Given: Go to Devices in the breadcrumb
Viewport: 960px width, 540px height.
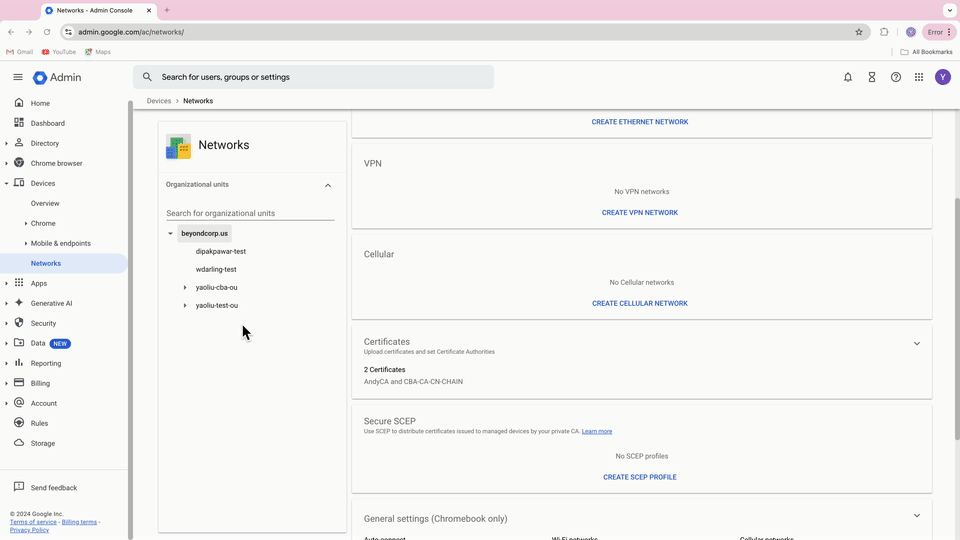Looking at the screenshot, I should click(x=159, y=101).
